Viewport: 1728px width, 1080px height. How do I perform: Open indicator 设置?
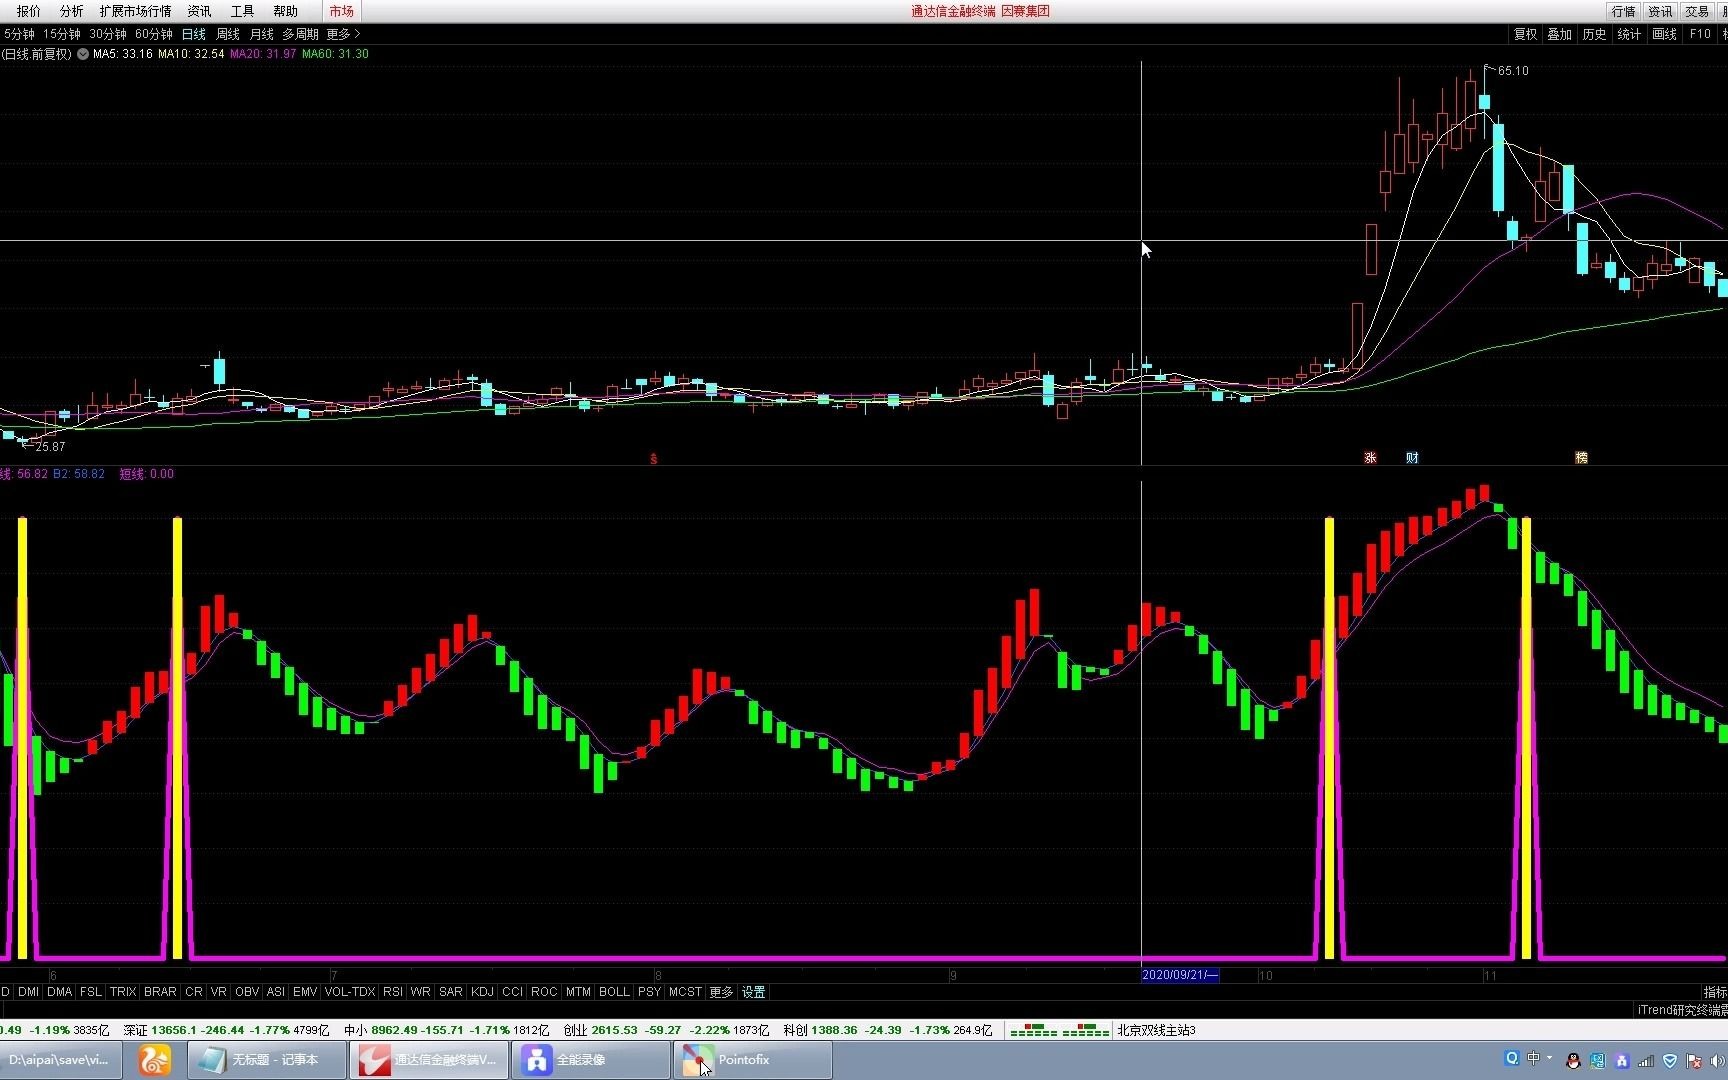(x=753, y=992)
